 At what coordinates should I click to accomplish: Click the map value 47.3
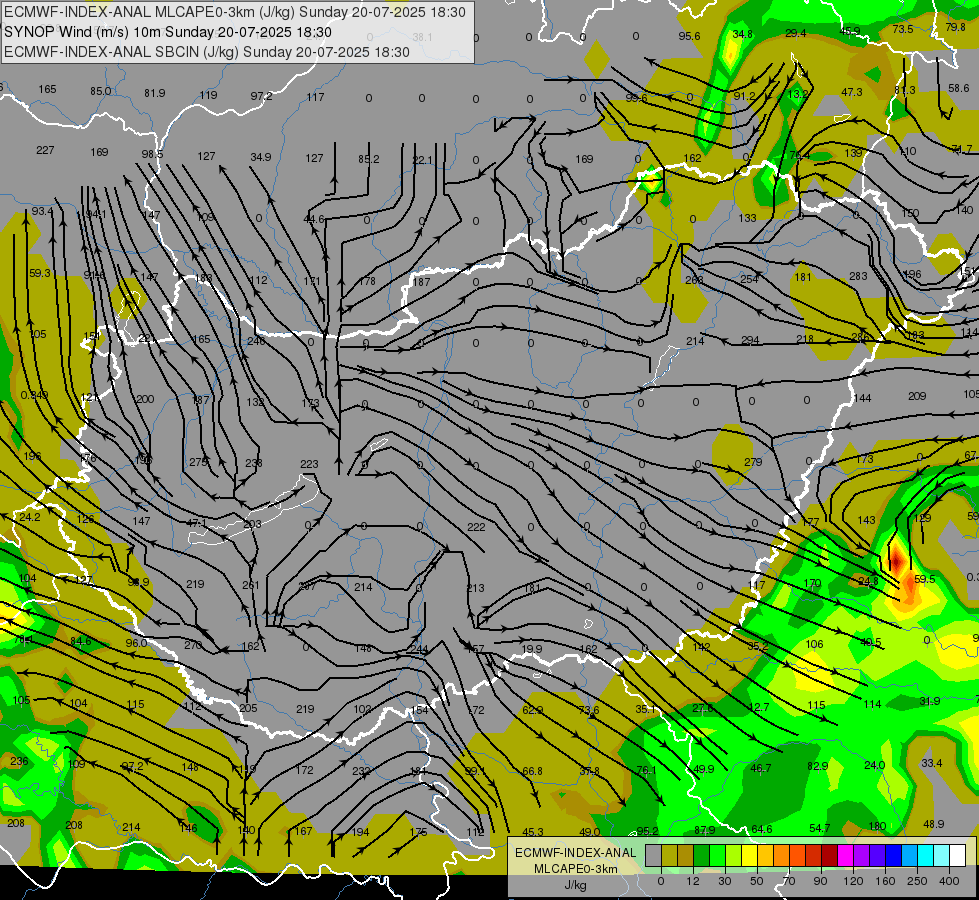[x=852, y=92]
